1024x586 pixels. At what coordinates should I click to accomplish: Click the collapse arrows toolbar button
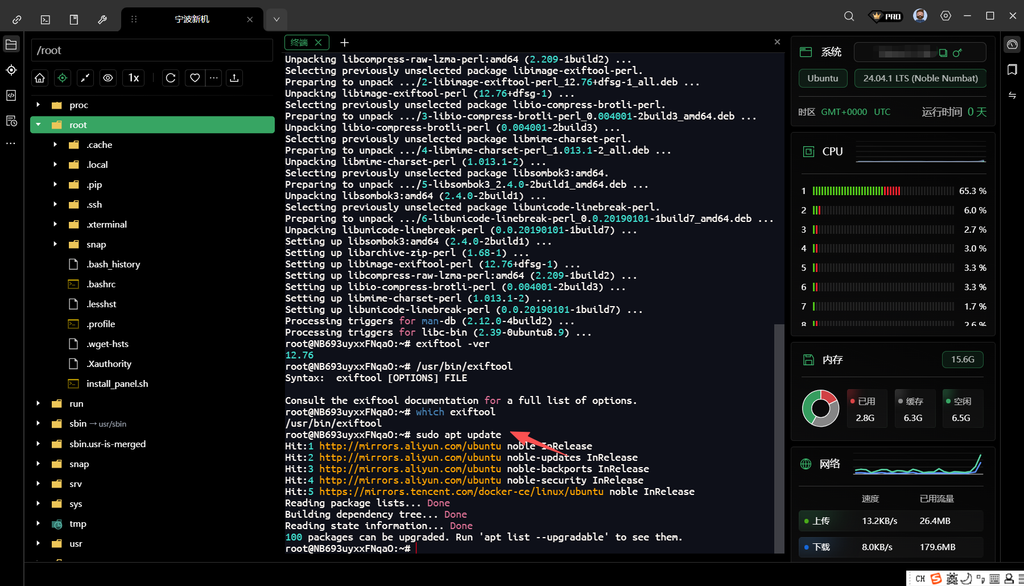pos(85,78)
